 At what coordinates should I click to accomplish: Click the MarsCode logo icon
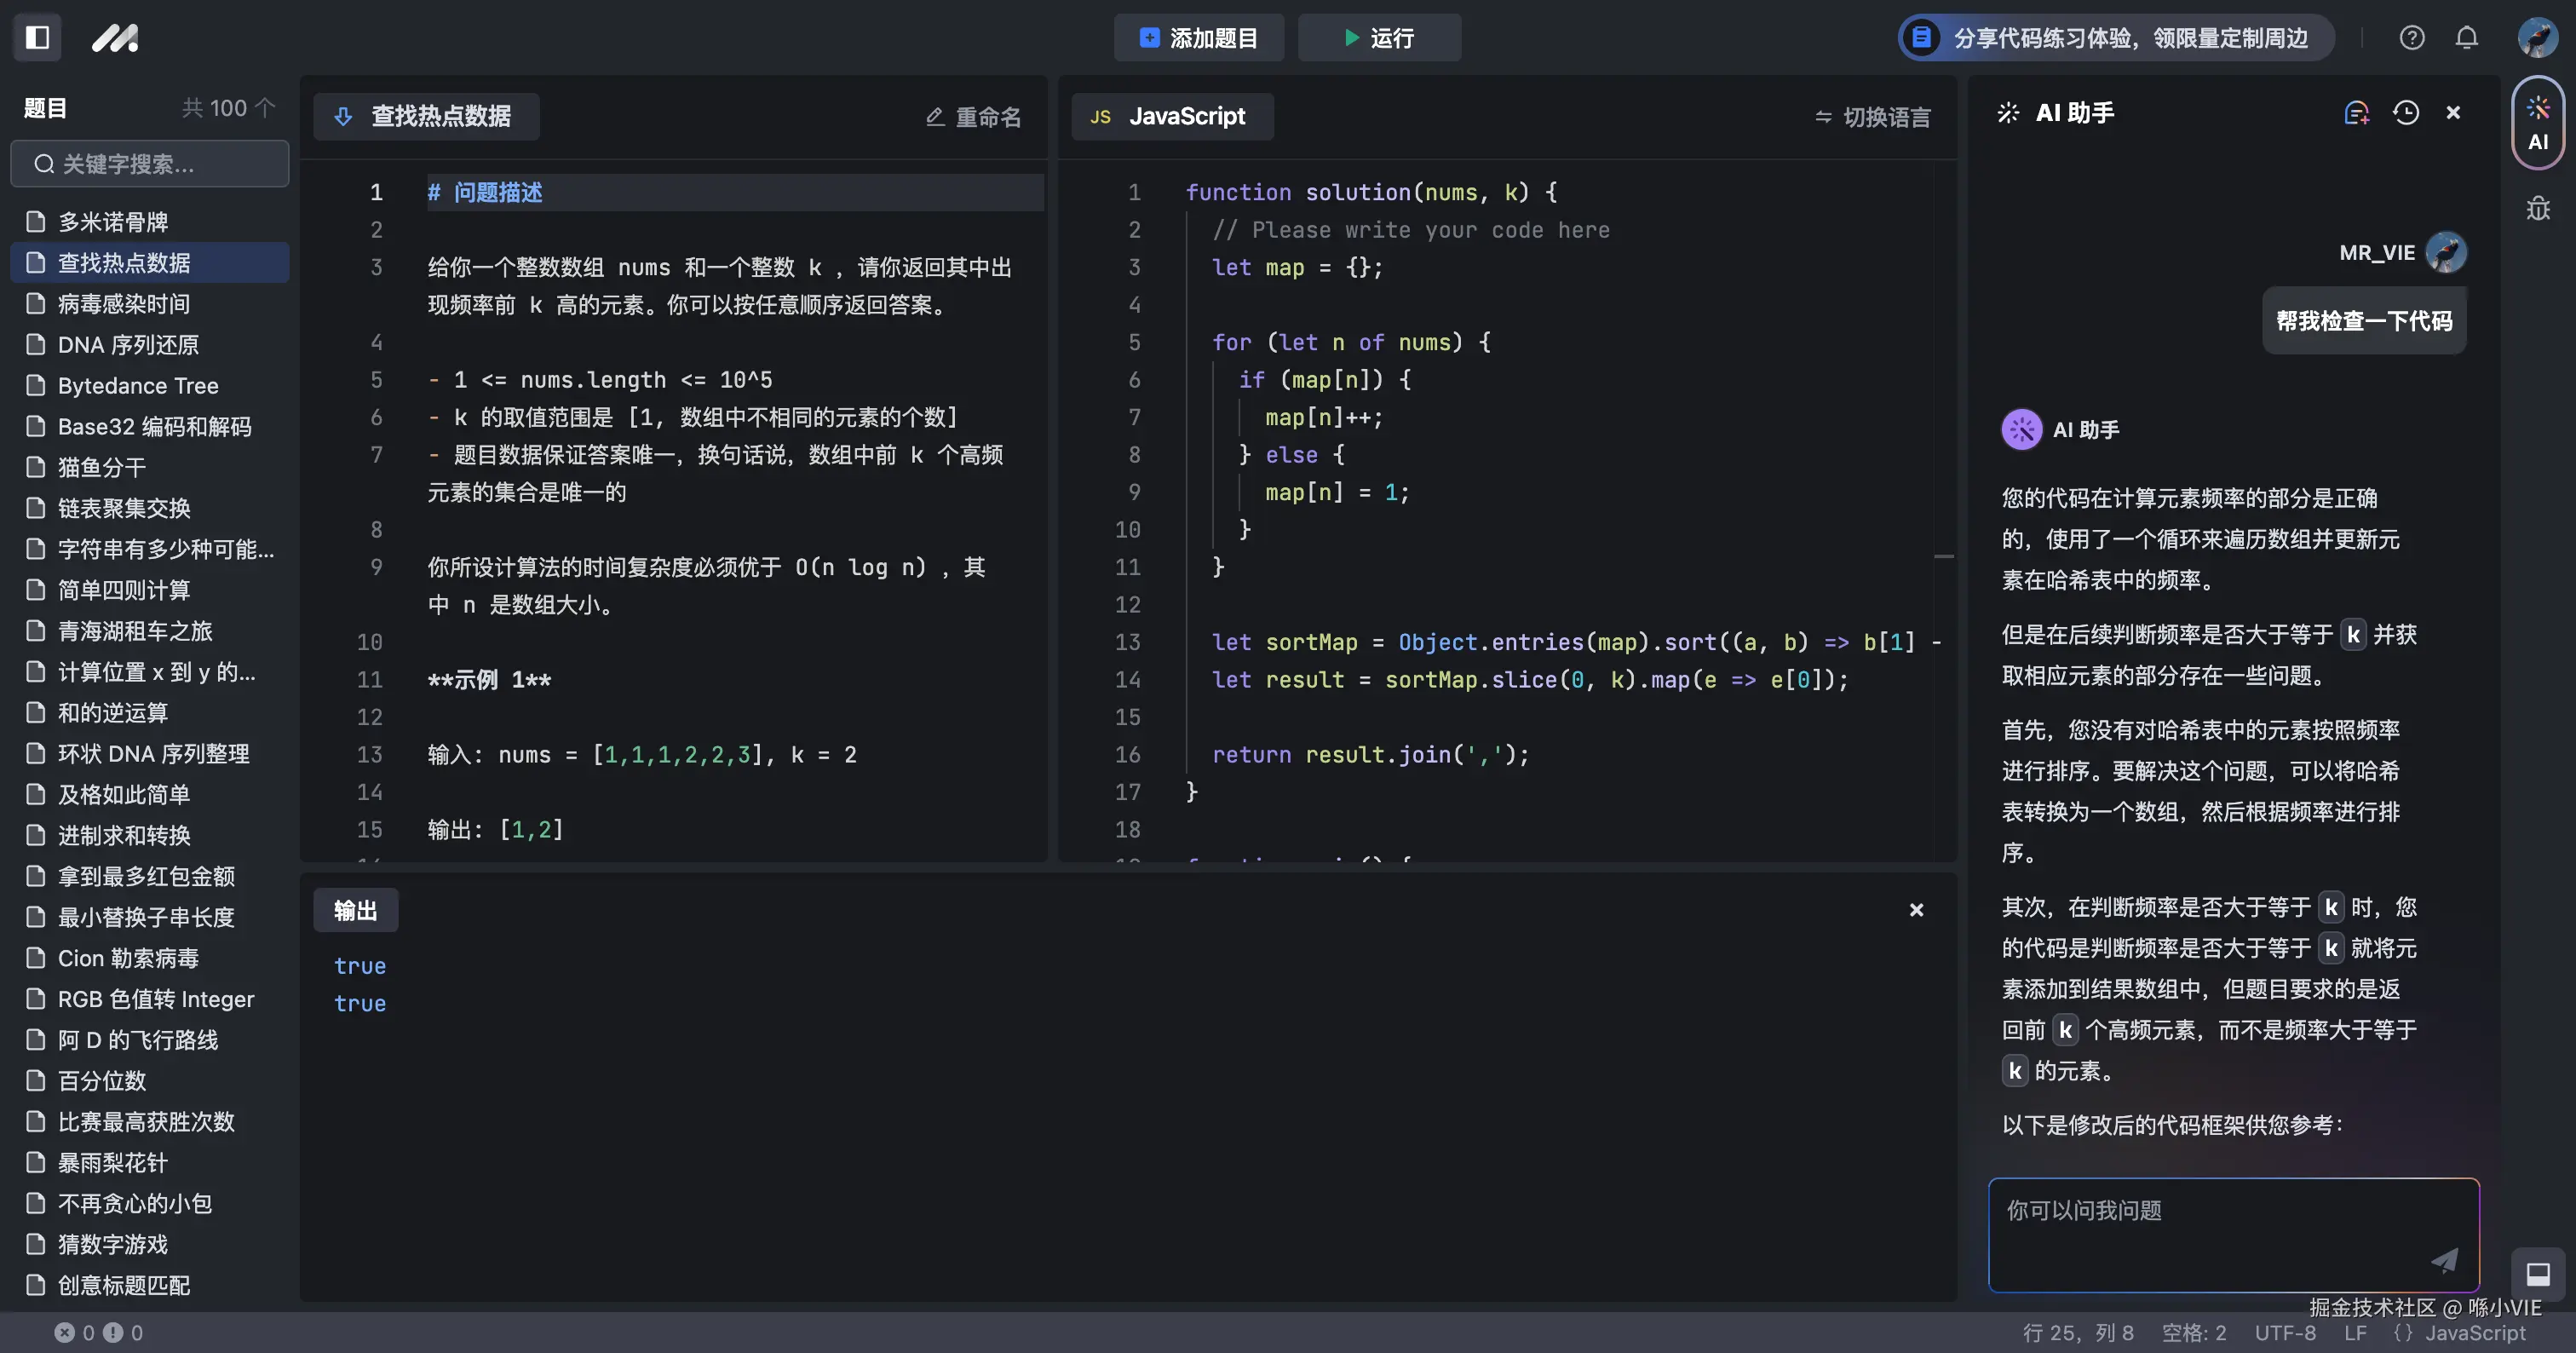(x=116, y=38)
